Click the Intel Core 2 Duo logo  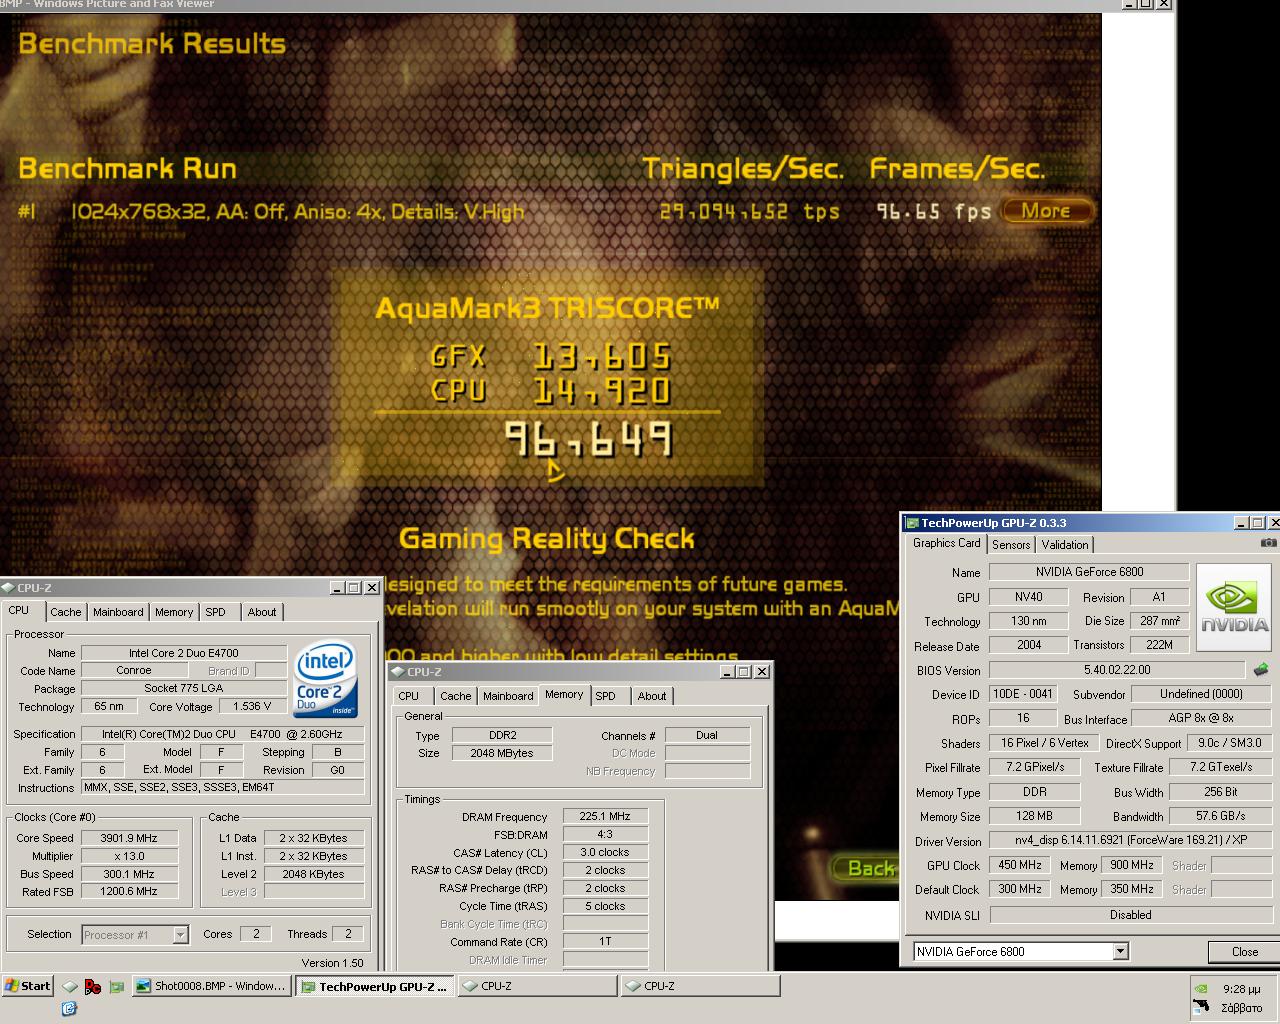tap(326, 681)
